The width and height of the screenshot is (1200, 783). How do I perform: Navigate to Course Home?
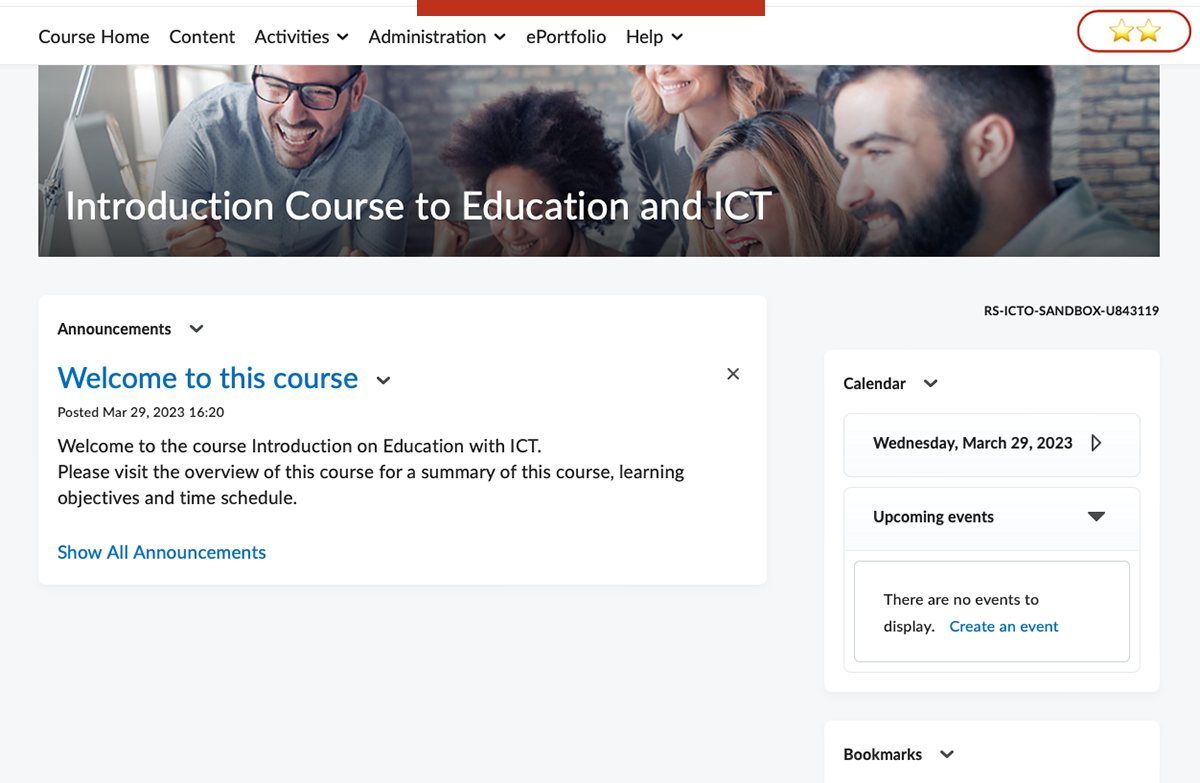pyautogui.click(x=94, y=37)
